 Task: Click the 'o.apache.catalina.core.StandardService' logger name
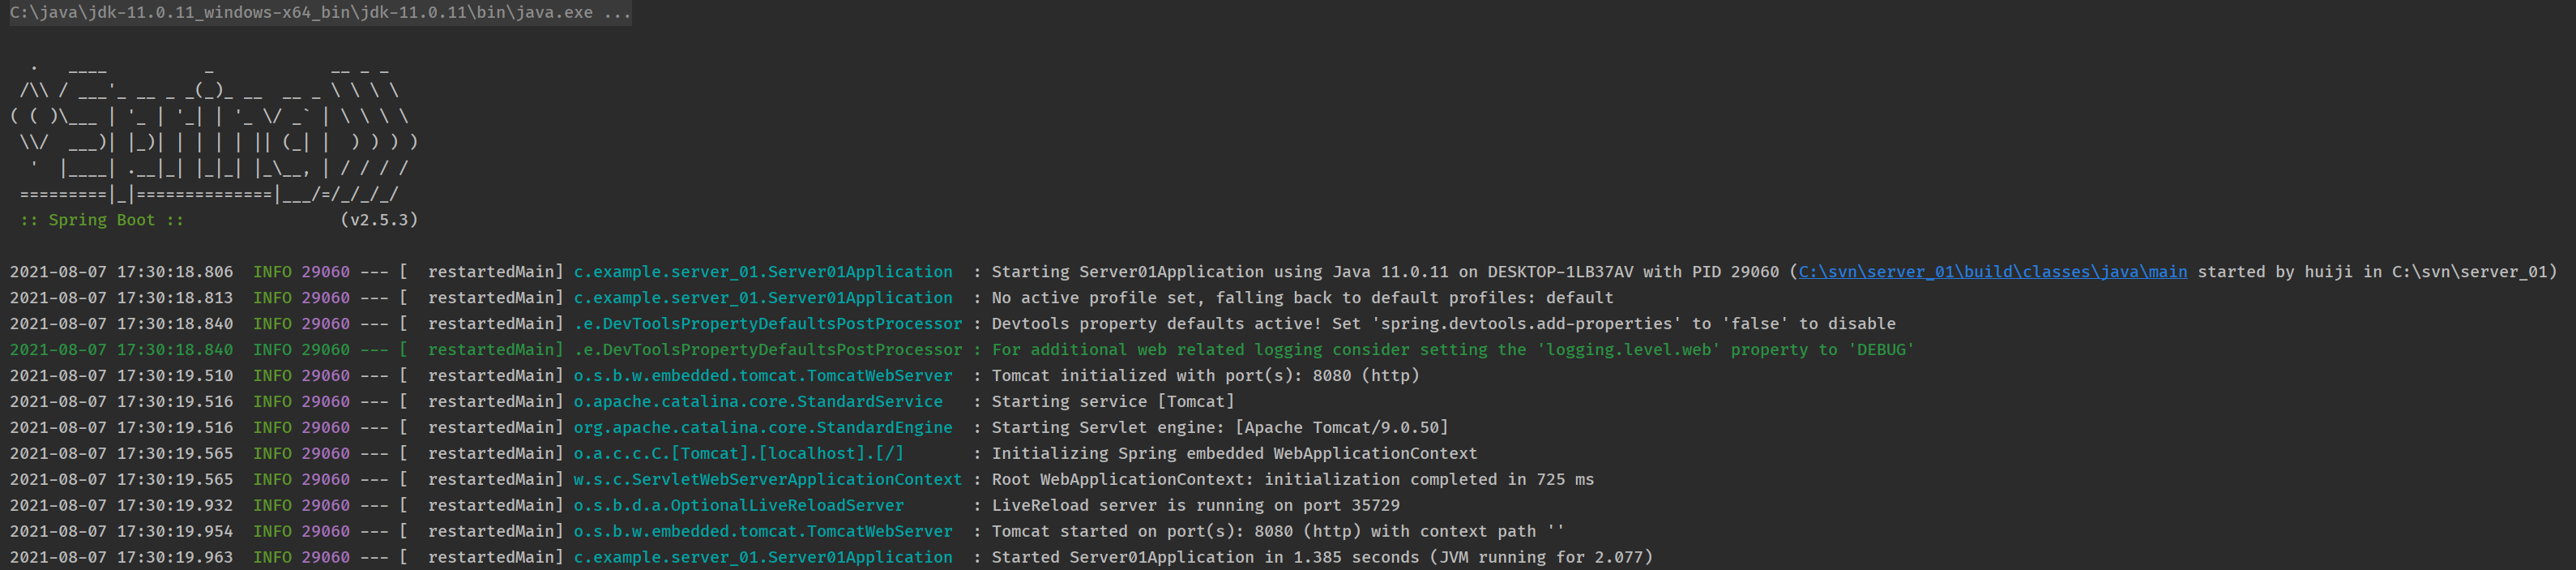(758, 402)
